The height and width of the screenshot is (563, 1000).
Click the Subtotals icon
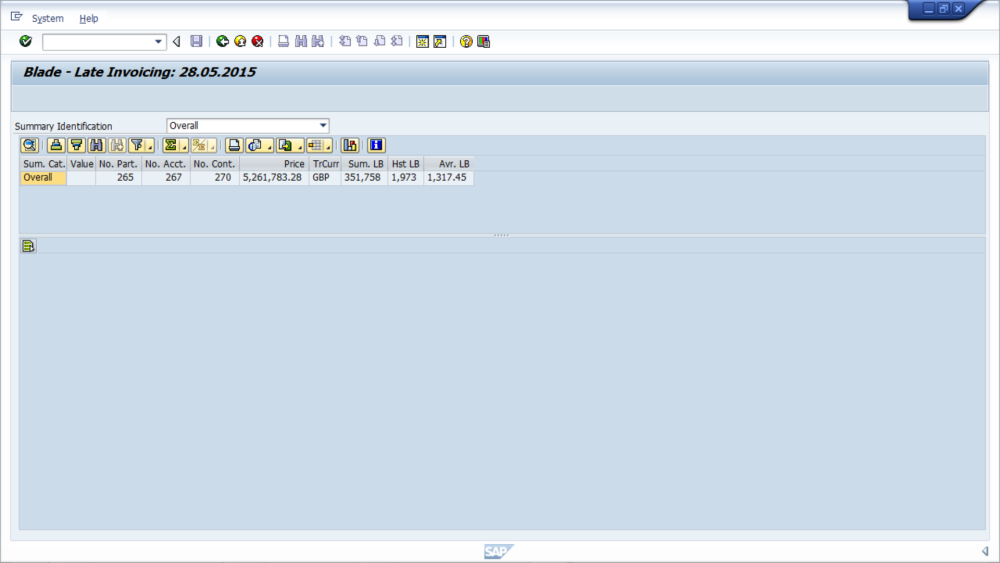(199, 145)
